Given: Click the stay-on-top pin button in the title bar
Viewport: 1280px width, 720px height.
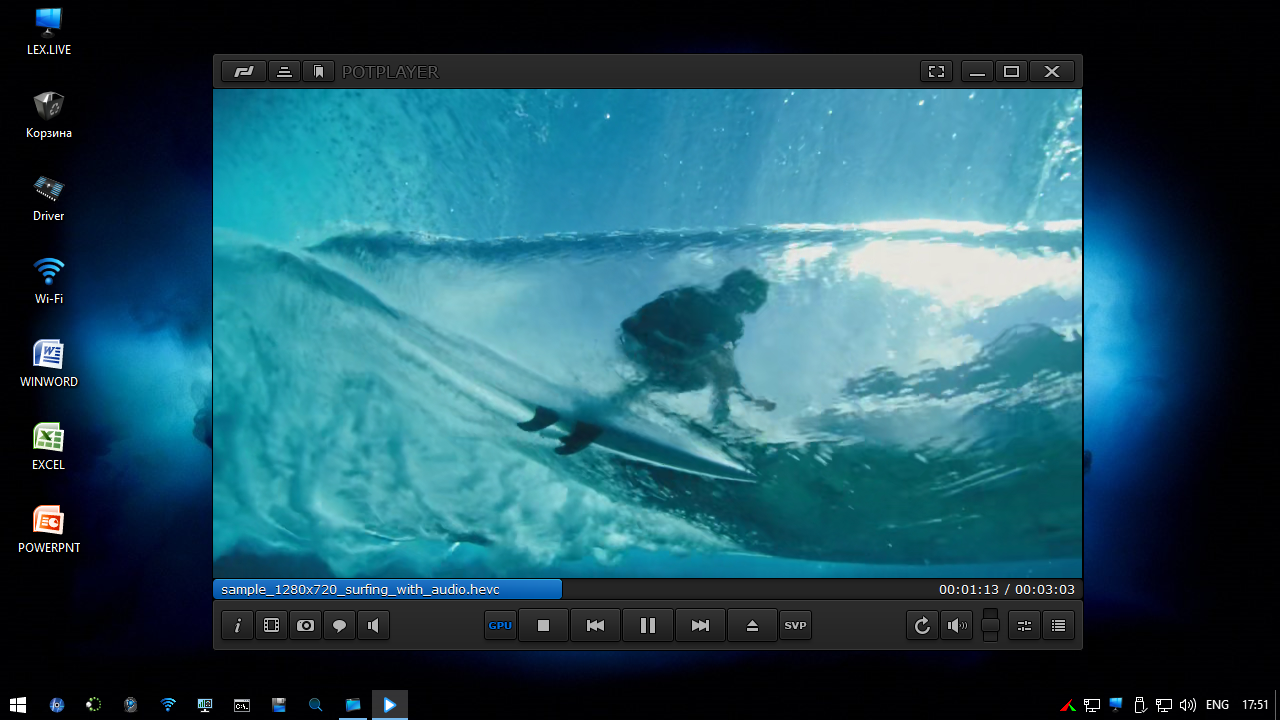Looking at the screenshot, I should point(284,72).
